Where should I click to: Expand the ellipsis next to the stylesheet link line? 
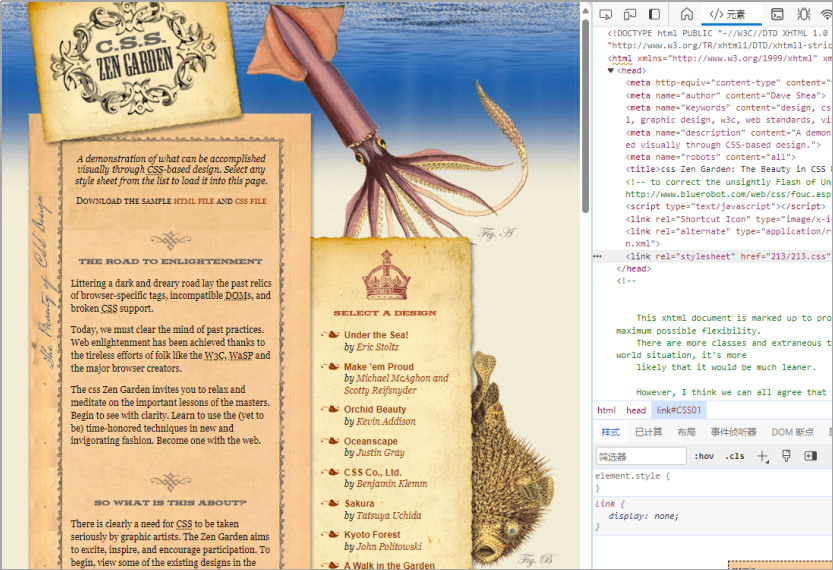[x=598, y=256]
